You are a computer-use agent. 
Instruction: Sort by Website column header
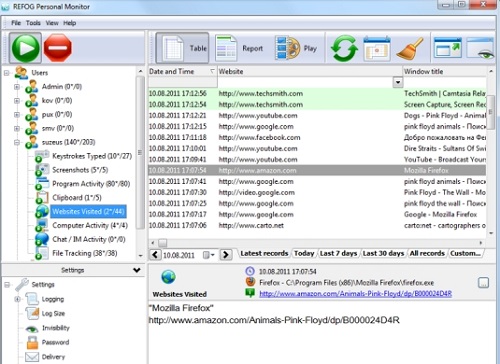pyautogui.click(x=310, y=71)
